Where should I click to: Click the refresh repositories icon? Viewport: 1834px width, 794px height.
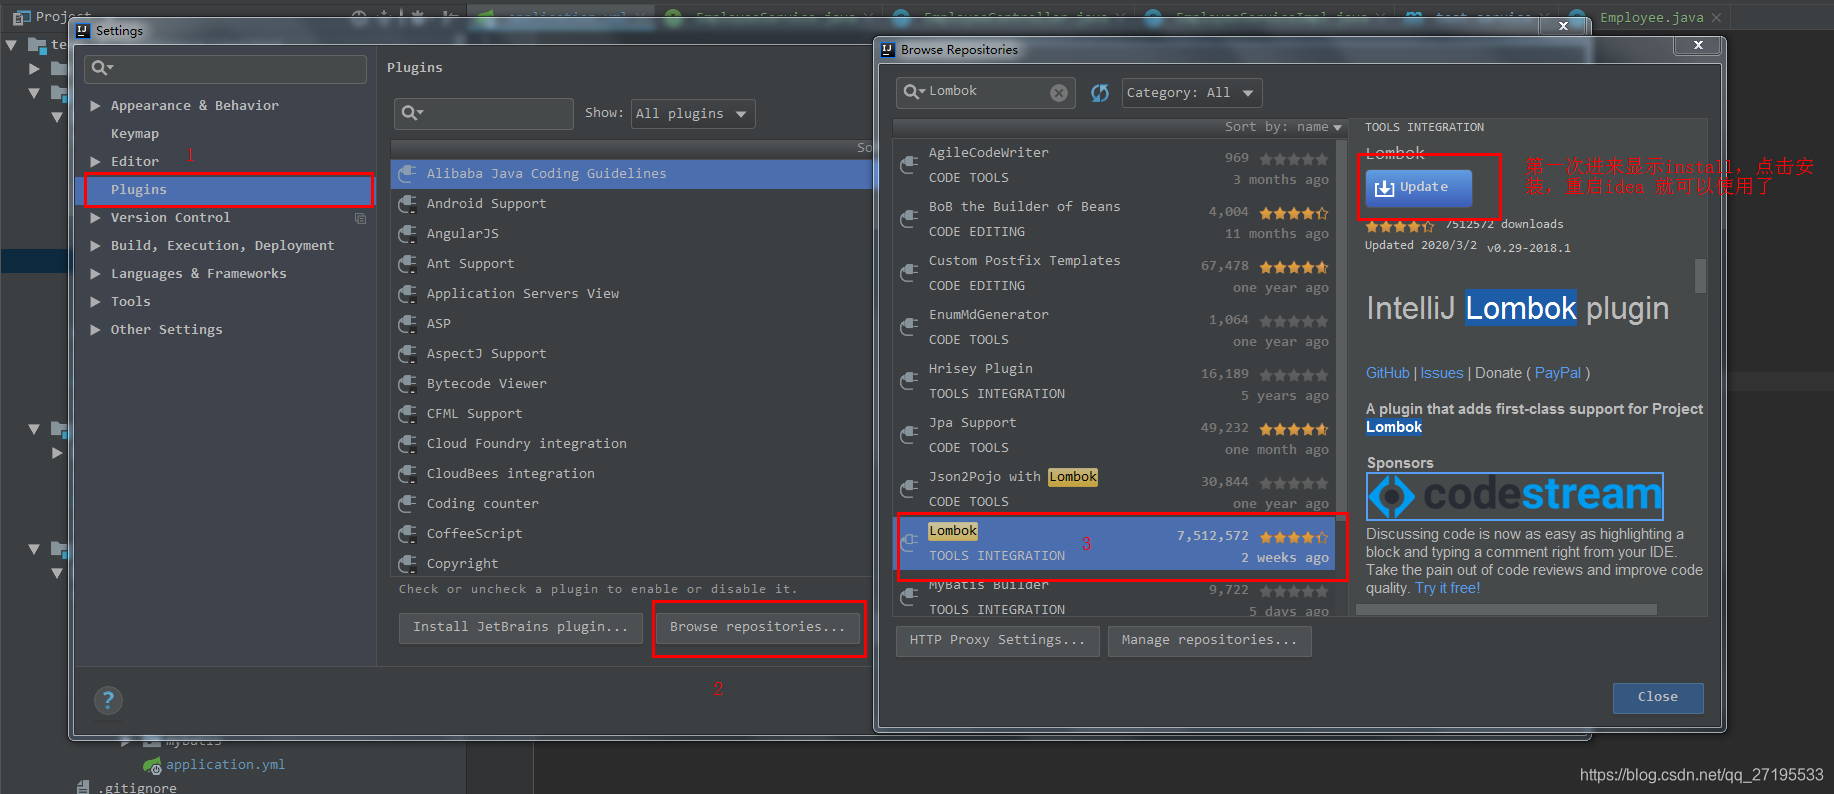pos(1100,93)
